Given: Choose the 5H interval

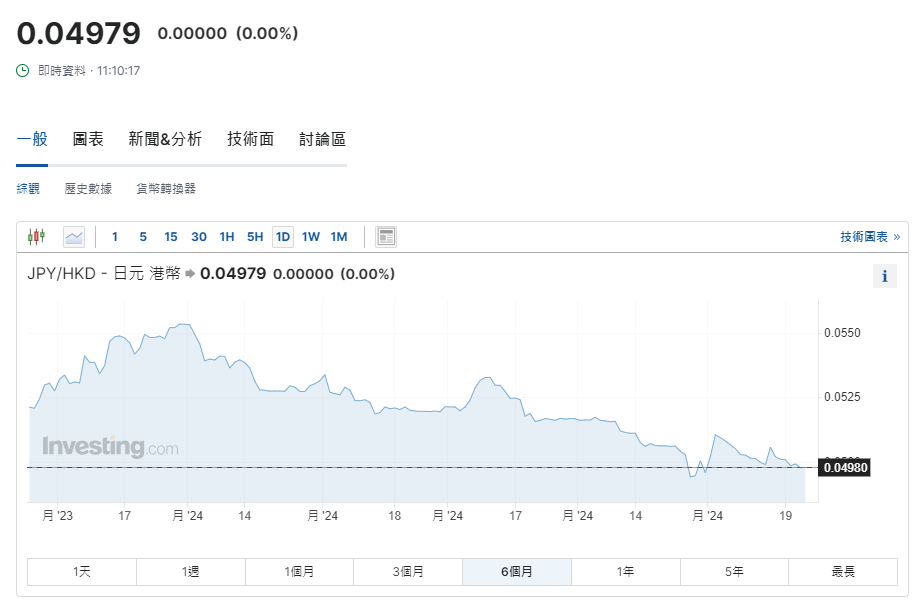Looking at the screenshot, I should (x=255, y=237).
